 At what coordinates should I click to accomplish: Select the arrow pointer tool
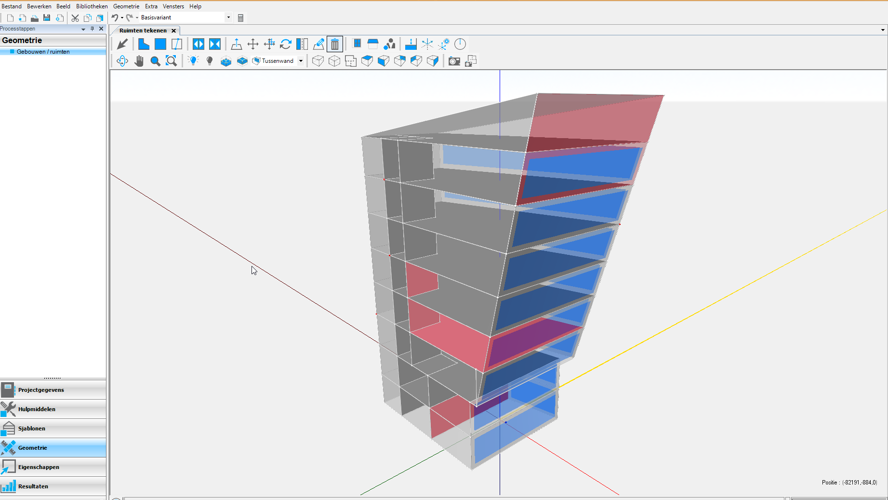pos(122,44)
